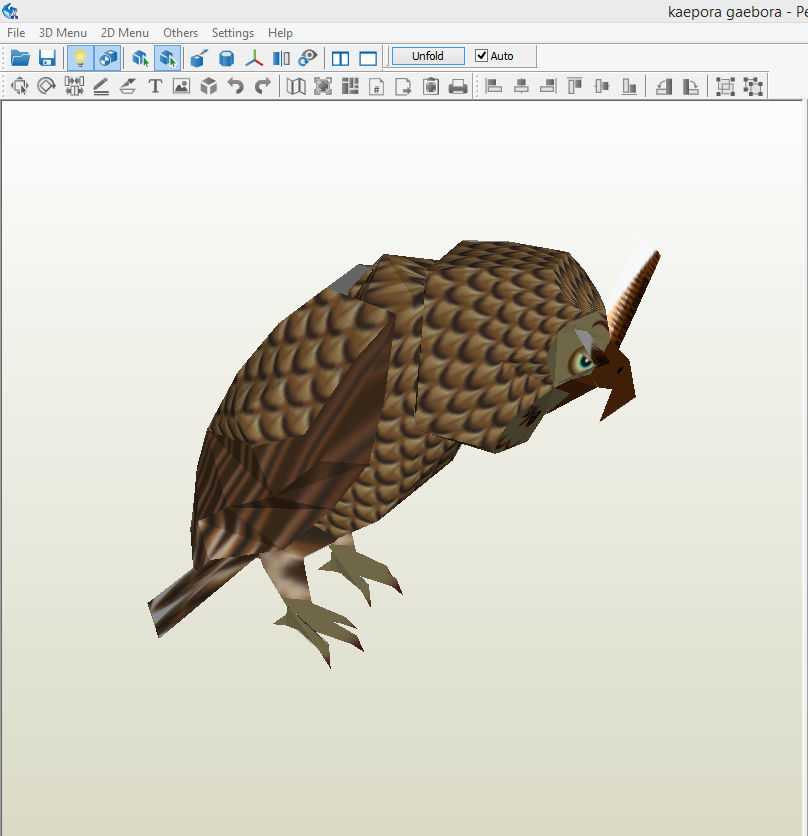Screen dimensions: 808x836
Task: Undo the last edit
Action: (237, 87)
